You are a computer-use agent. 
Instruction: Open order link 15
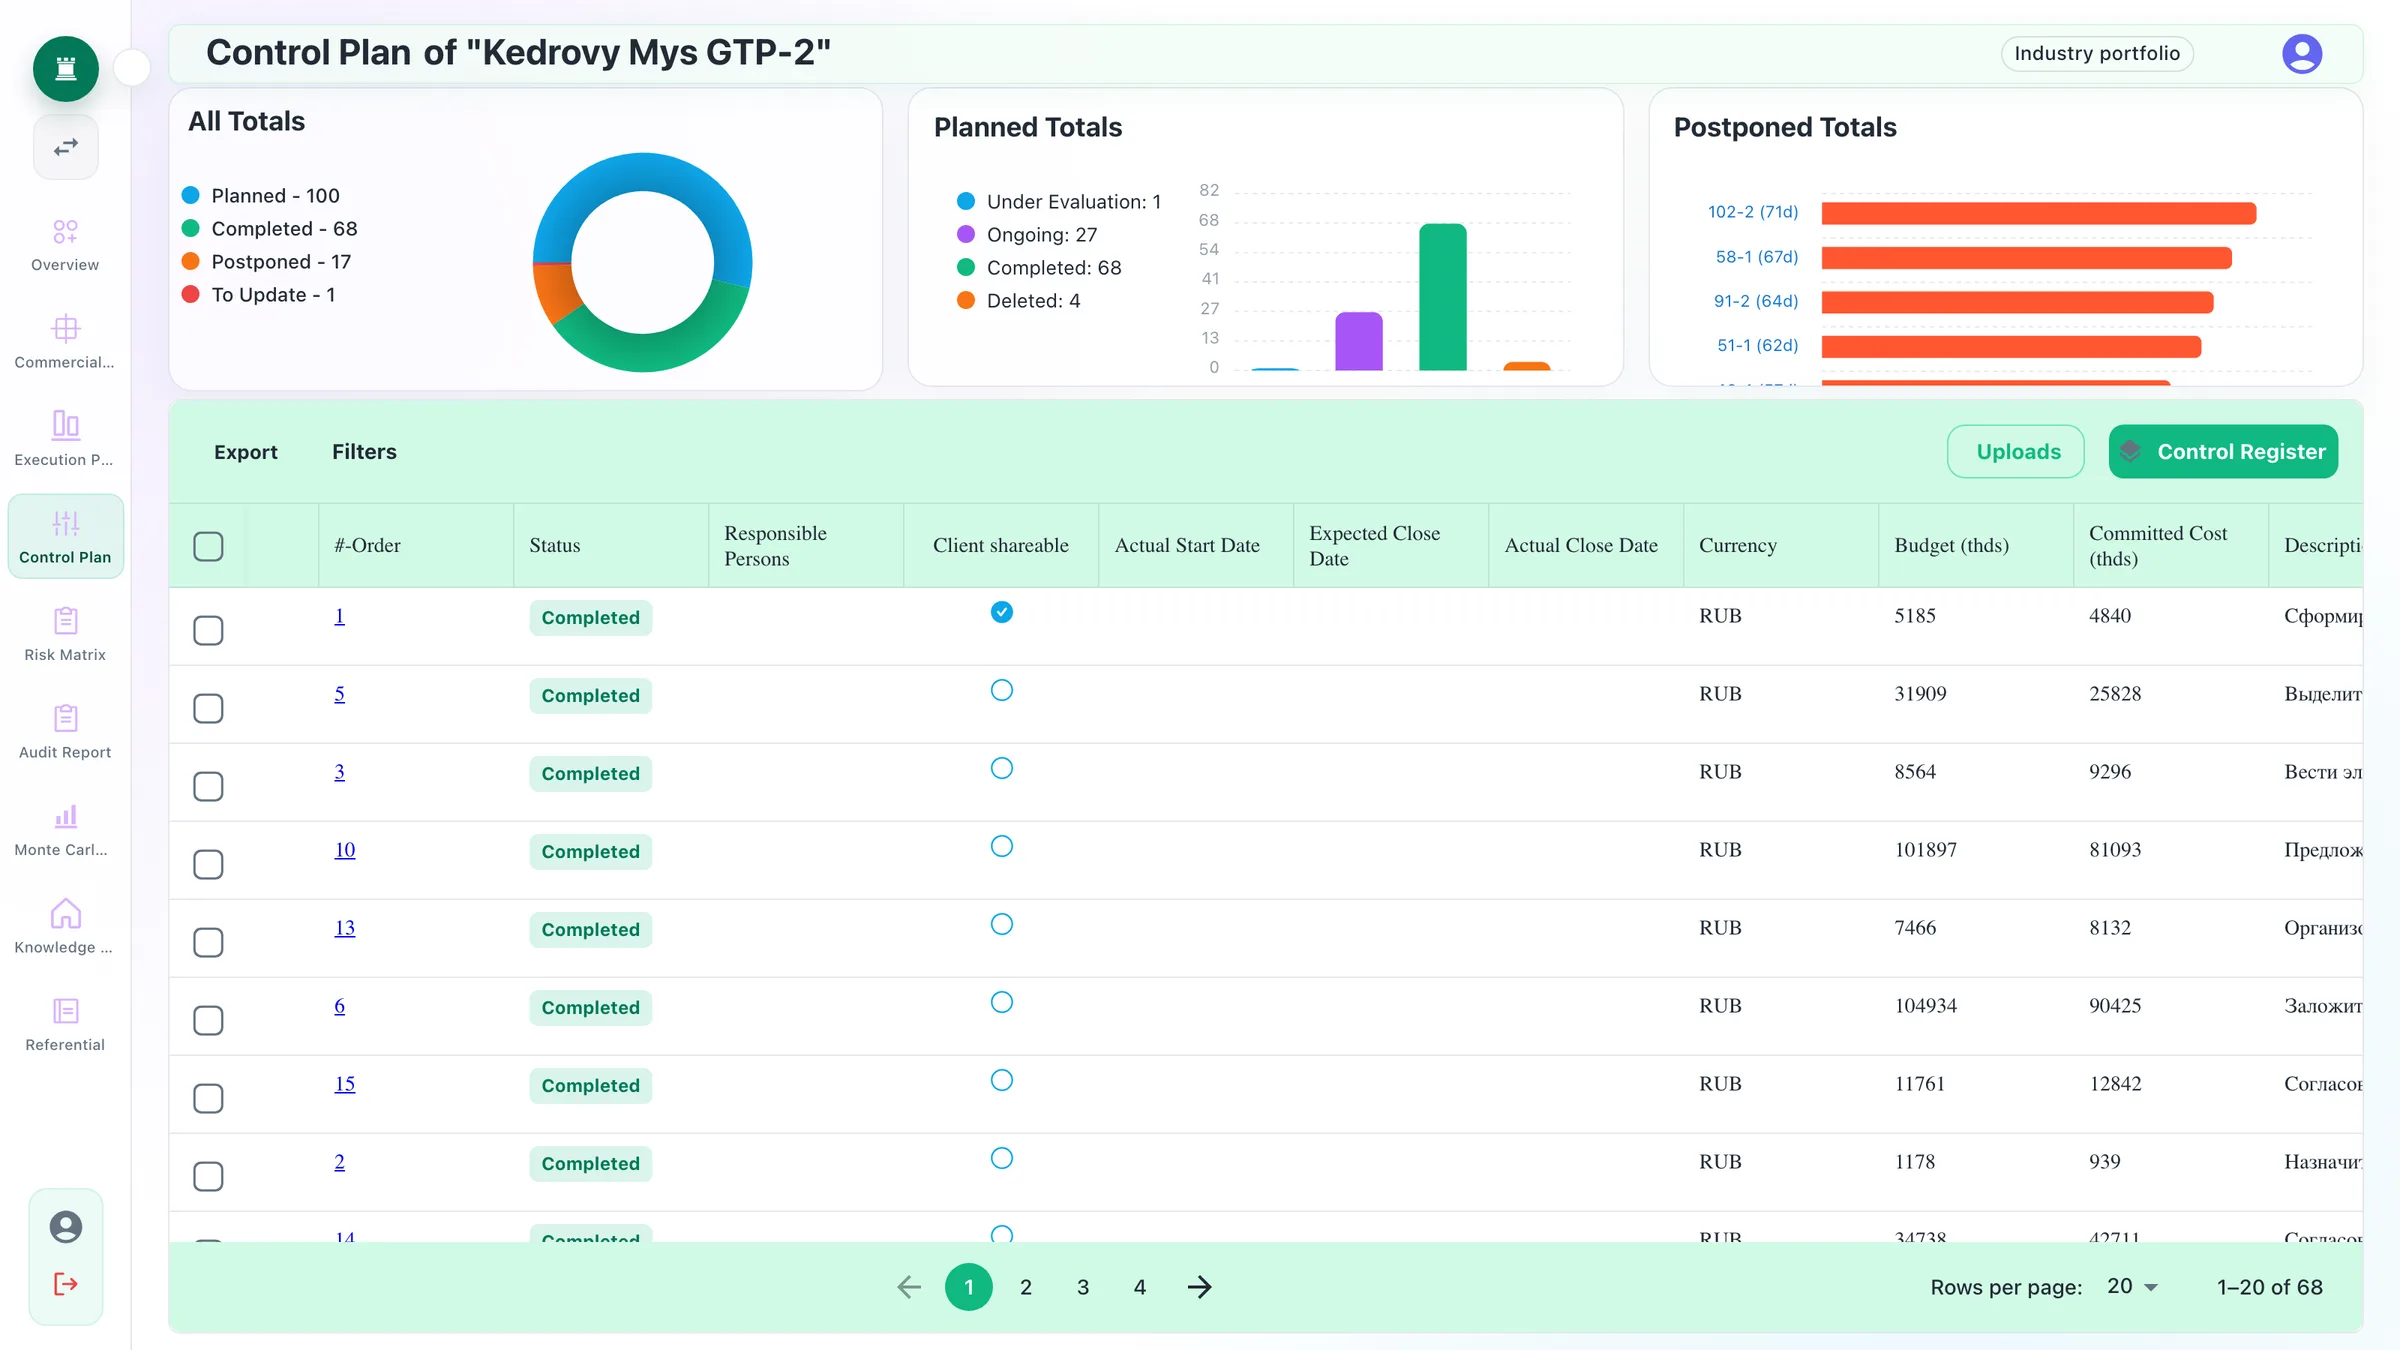tap(344, 1084)
